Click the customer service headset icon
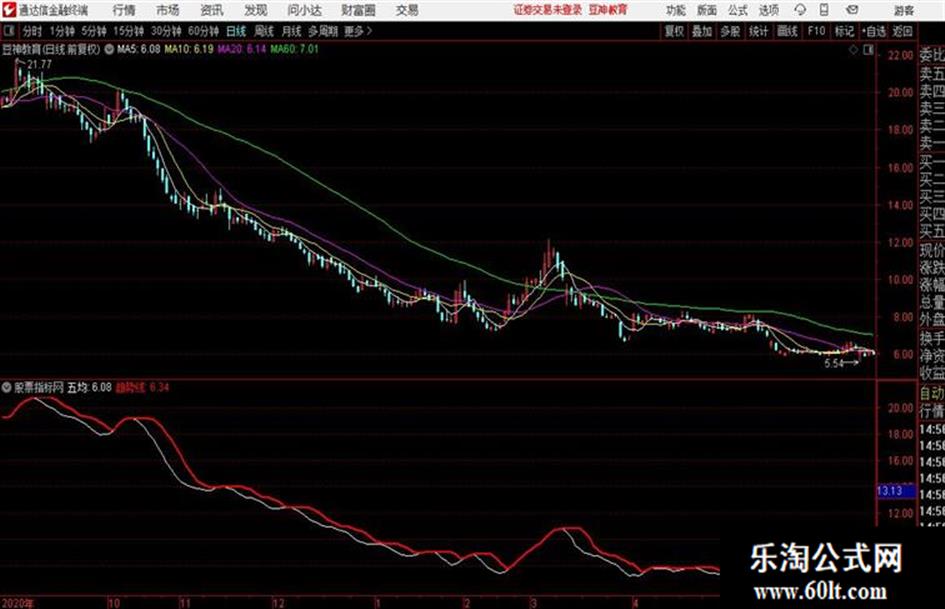The image size is (945, 609). click(x=800, y=10)
